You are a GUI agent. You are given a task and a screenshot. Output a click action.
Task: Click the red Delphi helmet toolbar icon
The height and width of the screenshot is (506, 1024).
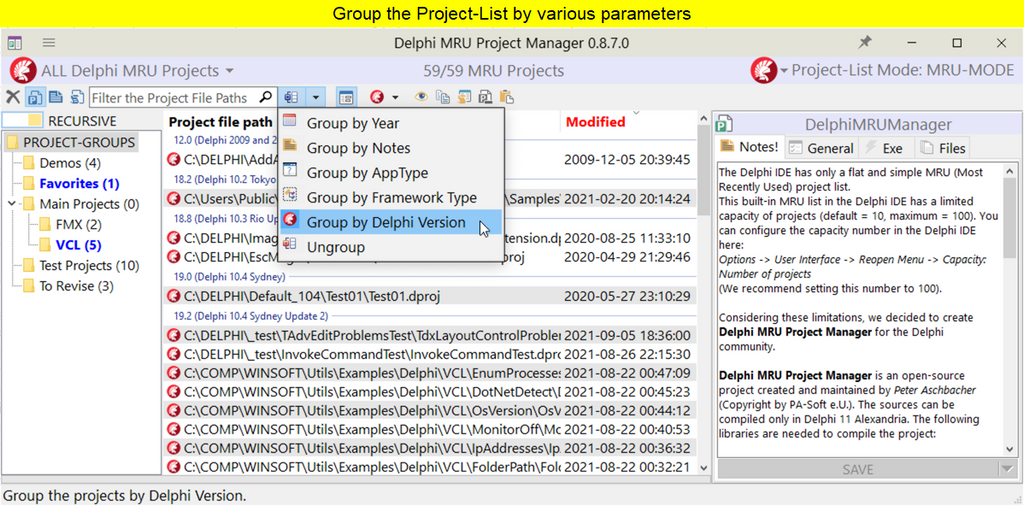(x=377, y=97)
